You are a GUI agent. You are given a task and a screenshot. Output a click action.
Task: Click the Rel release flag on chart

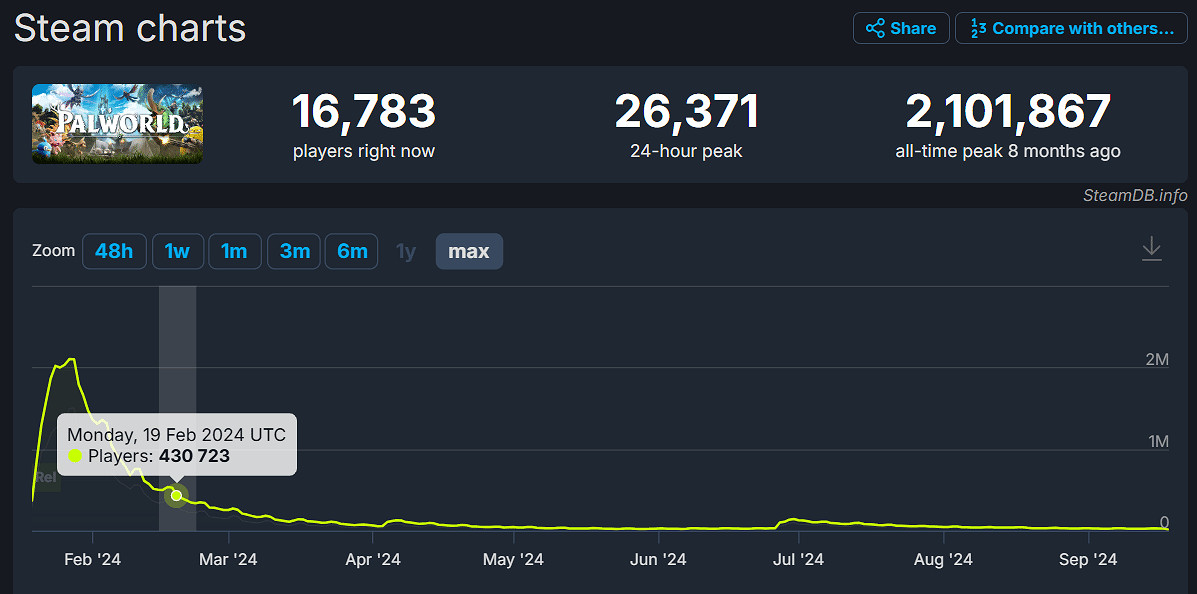coord(46,478)
